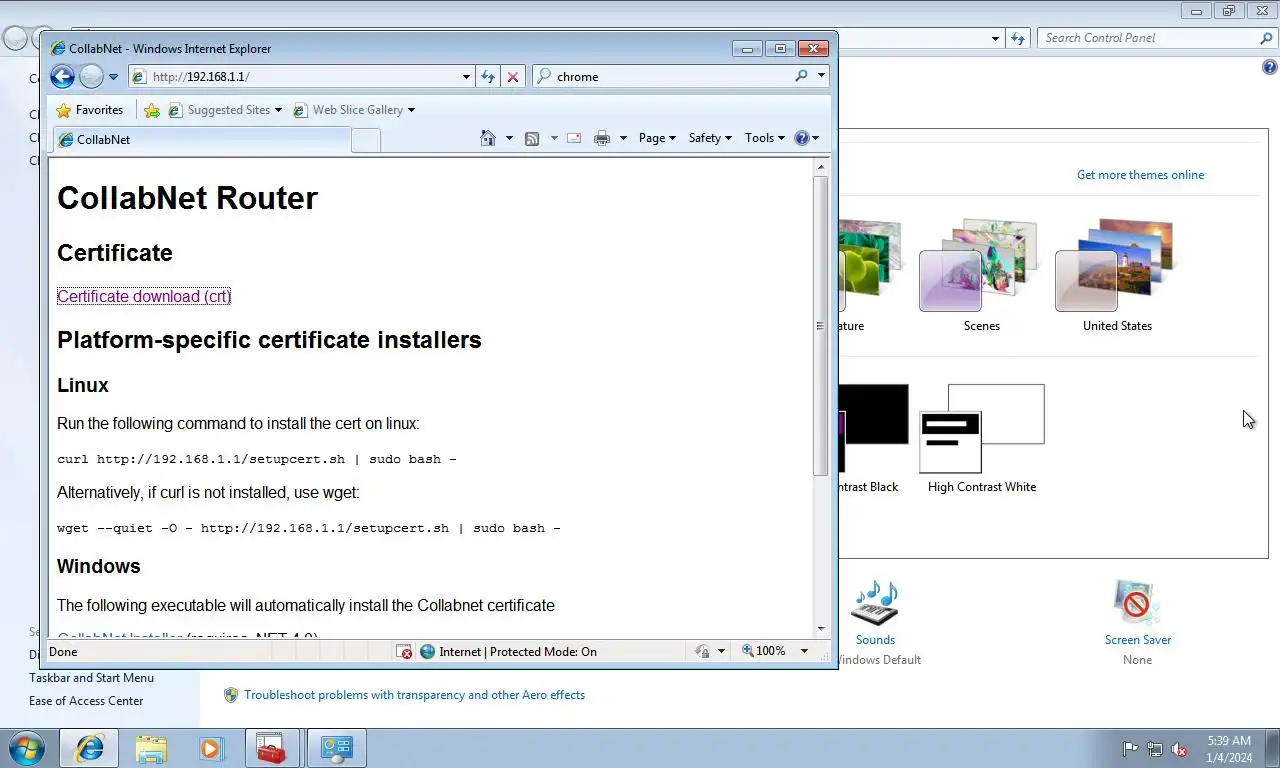Viewport: 1280px width, 768px height.
Task: Click IE page scrollbar down arrow
Action: click(821, 628)
